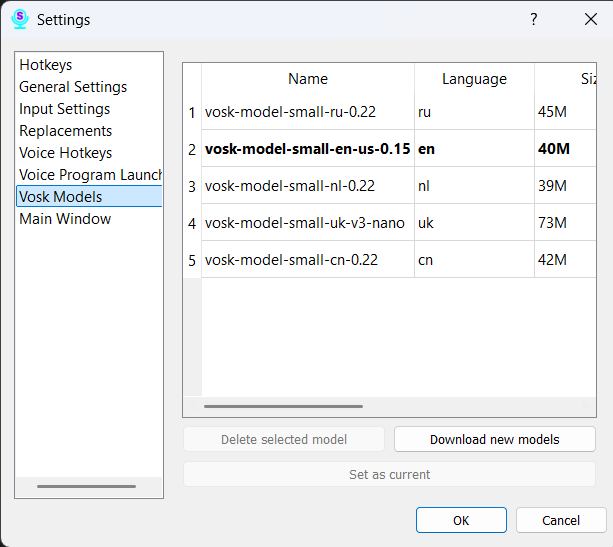The image size is (613, 547).
Task: Click the cn language cell
Action: click(x=474, y=260)
